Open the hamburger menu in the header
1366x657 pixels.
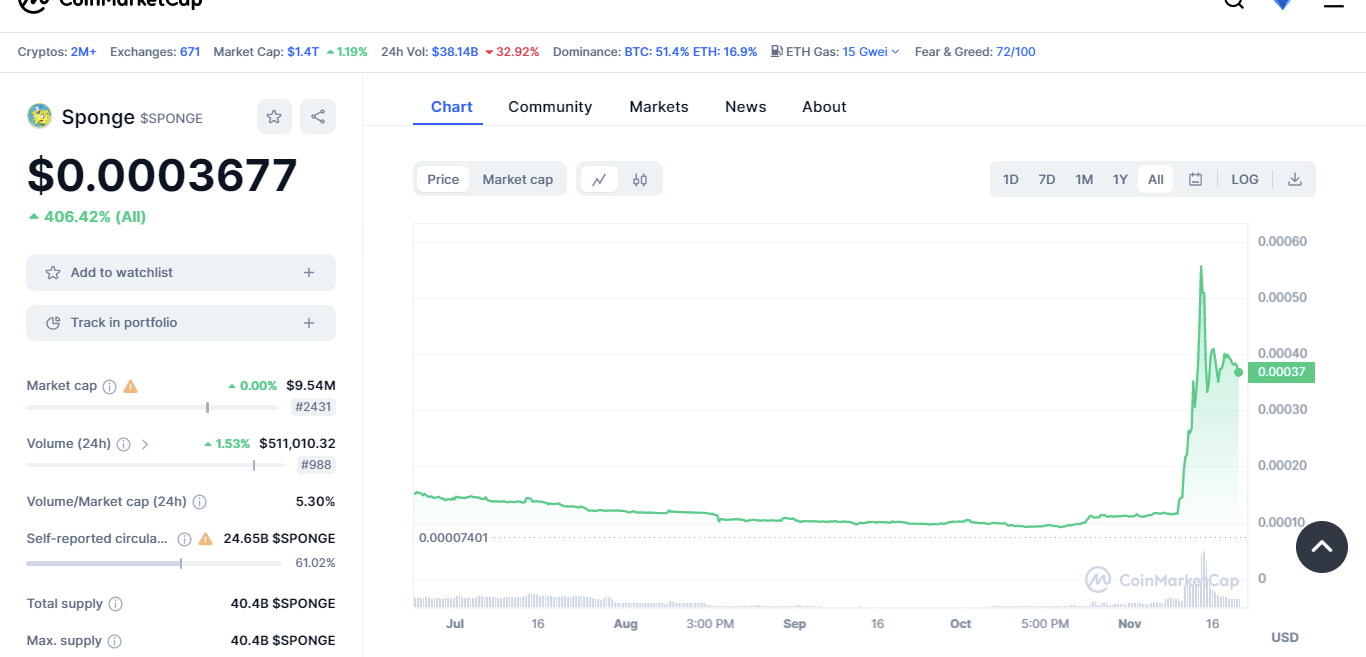[x=1334, y=3]
